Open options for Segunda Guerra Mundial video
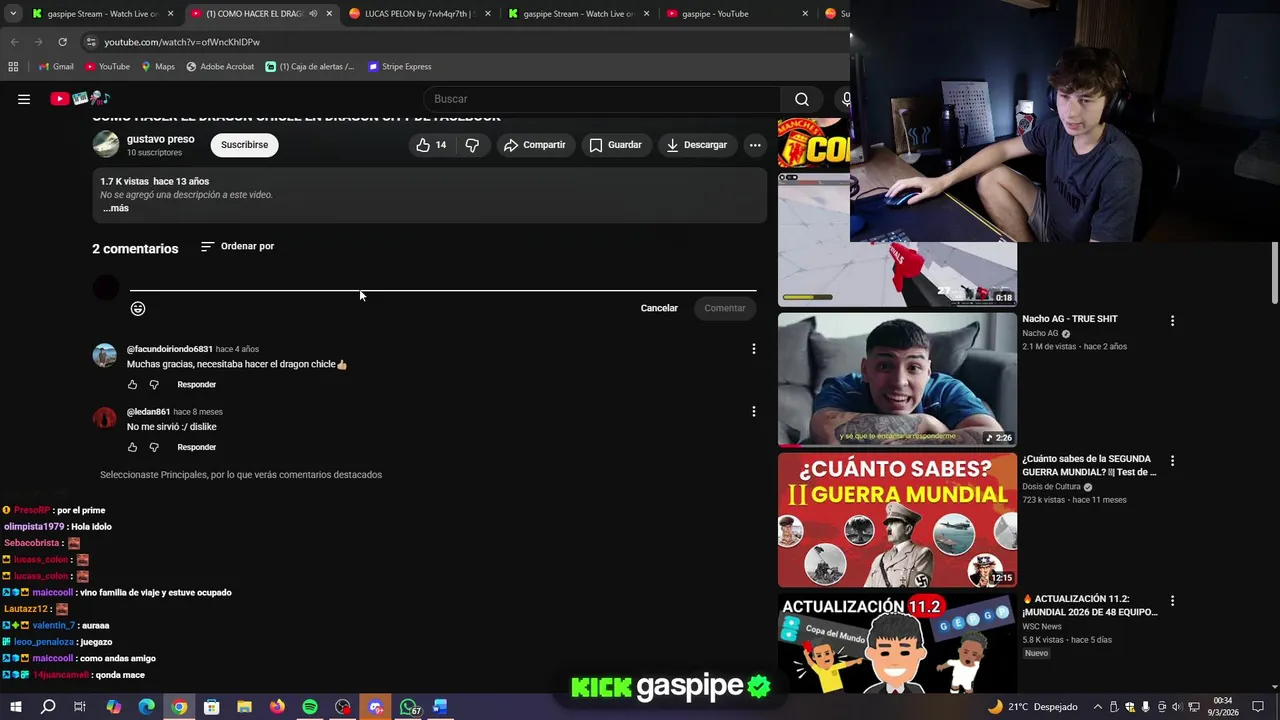1280x720 pixels. 1172,461
